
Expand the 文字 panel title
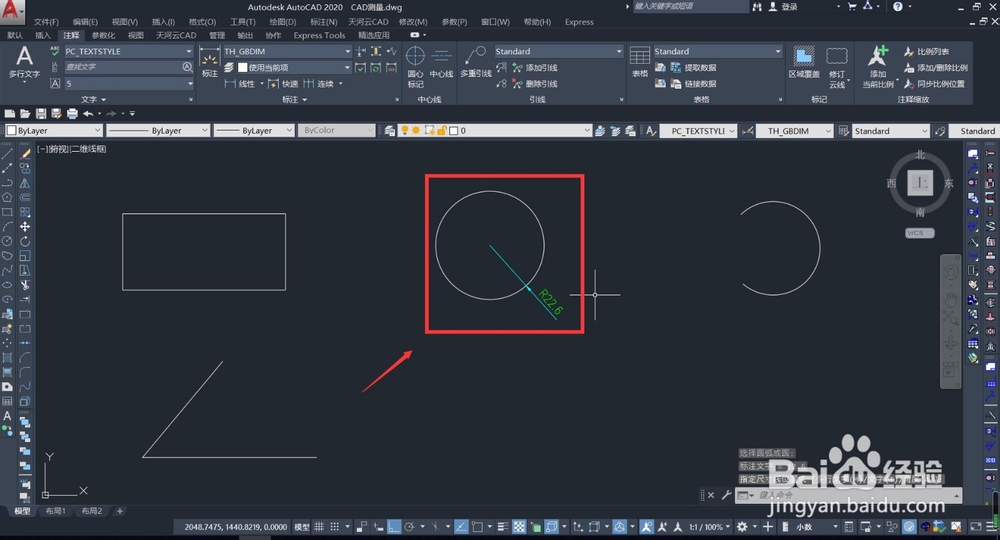click(94, 99)
